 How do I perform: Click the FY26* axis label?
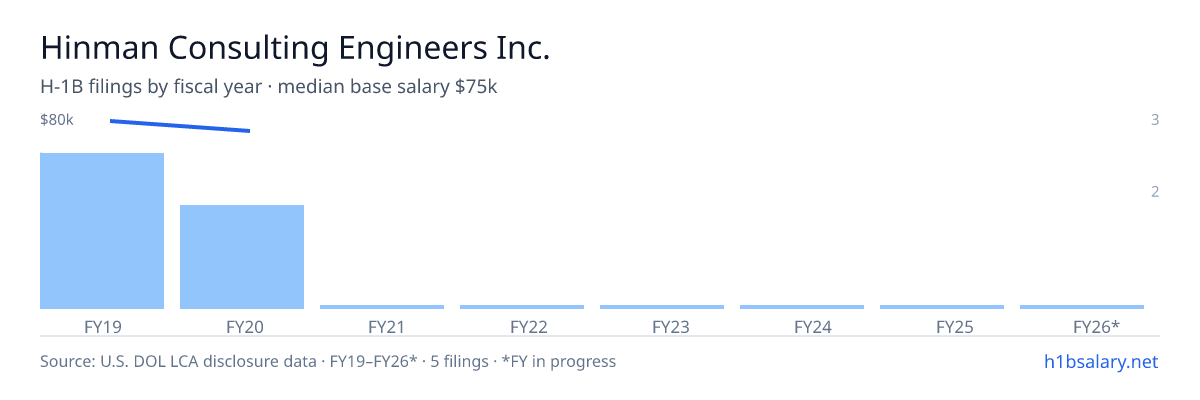click(x=1096, y=326)
